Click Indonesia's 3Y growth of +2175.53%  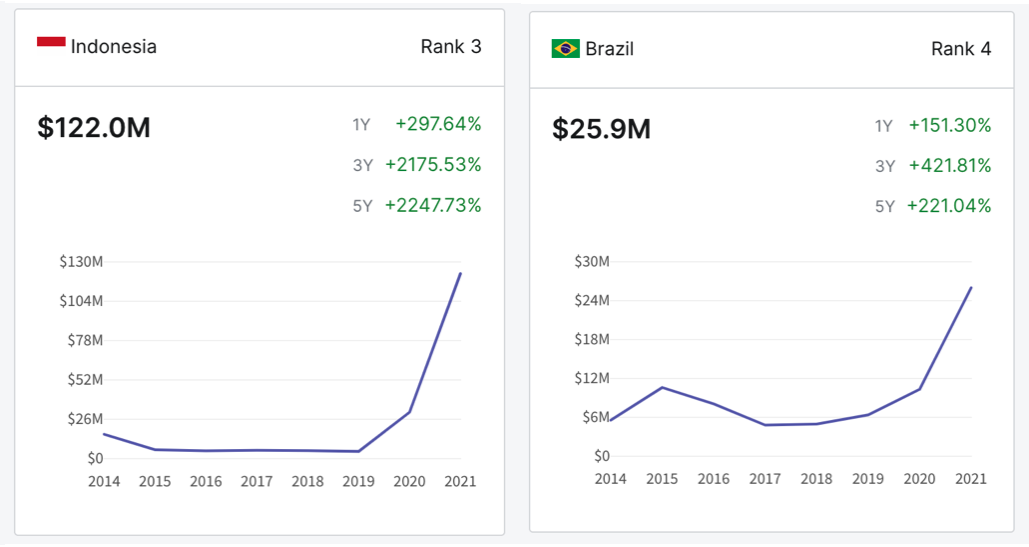pos(433,164)
